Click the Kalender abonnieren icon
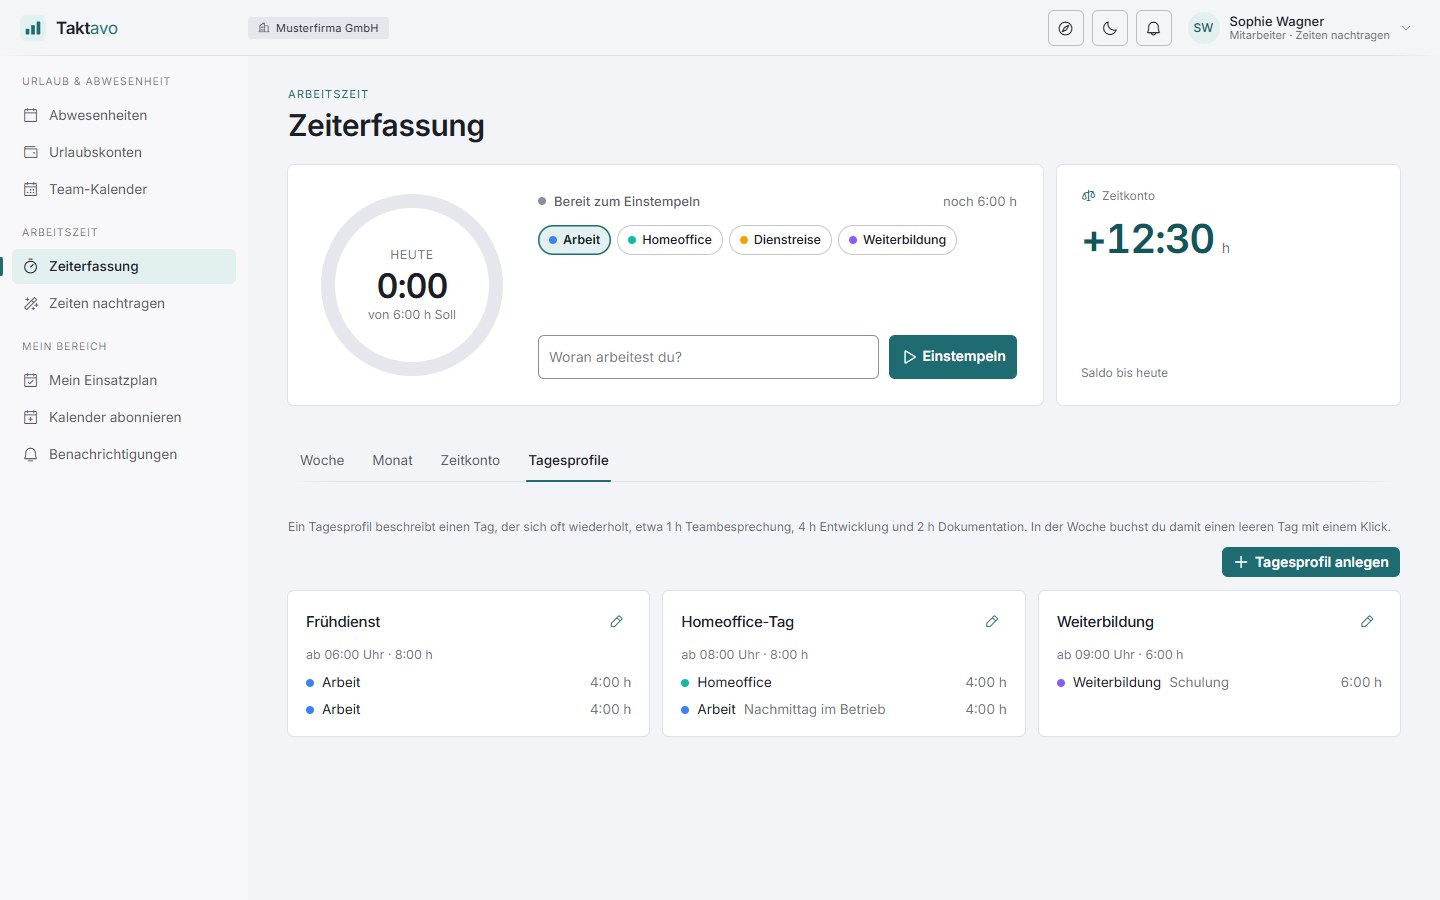The width and height of the screenshot is (1440, 900). 30,417
